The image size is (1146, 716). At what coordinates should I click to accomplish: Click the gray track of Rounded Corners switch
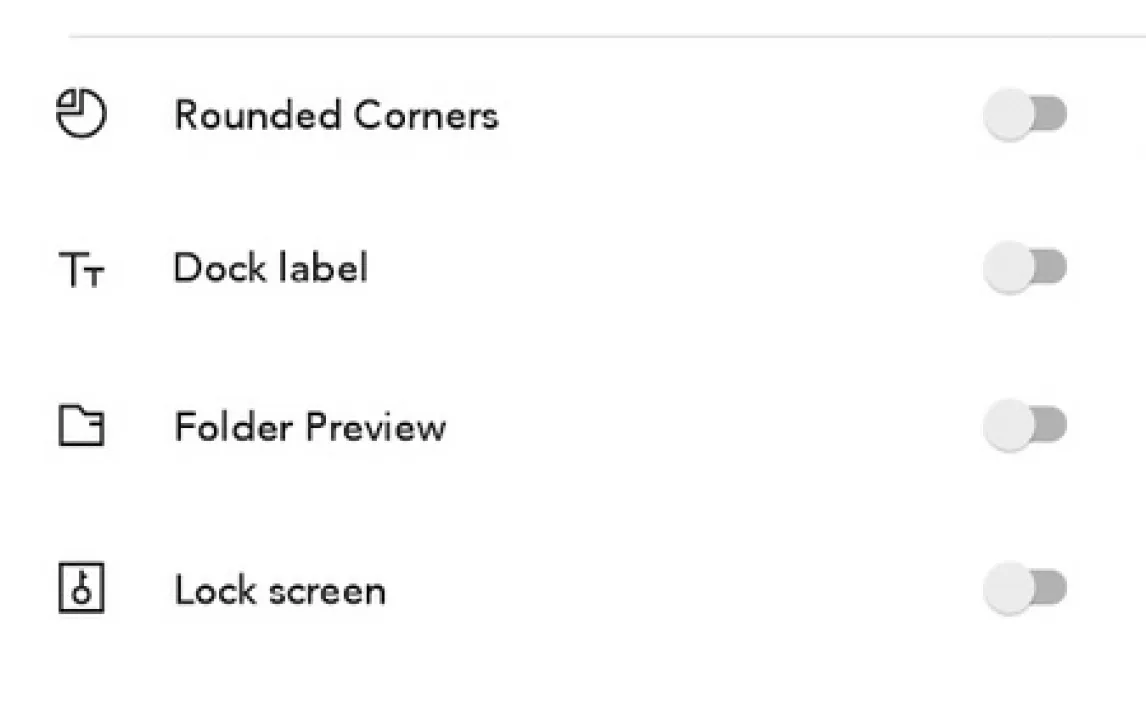coord(1051,114)
